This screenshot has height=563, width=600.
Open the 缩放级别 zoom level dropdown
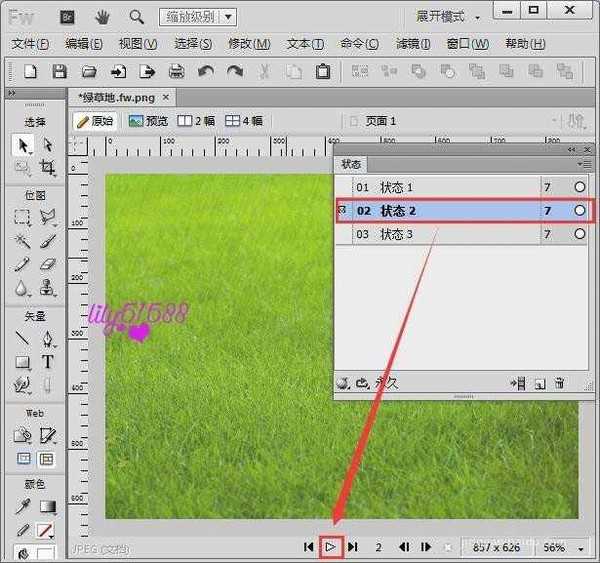click(197, 17)
